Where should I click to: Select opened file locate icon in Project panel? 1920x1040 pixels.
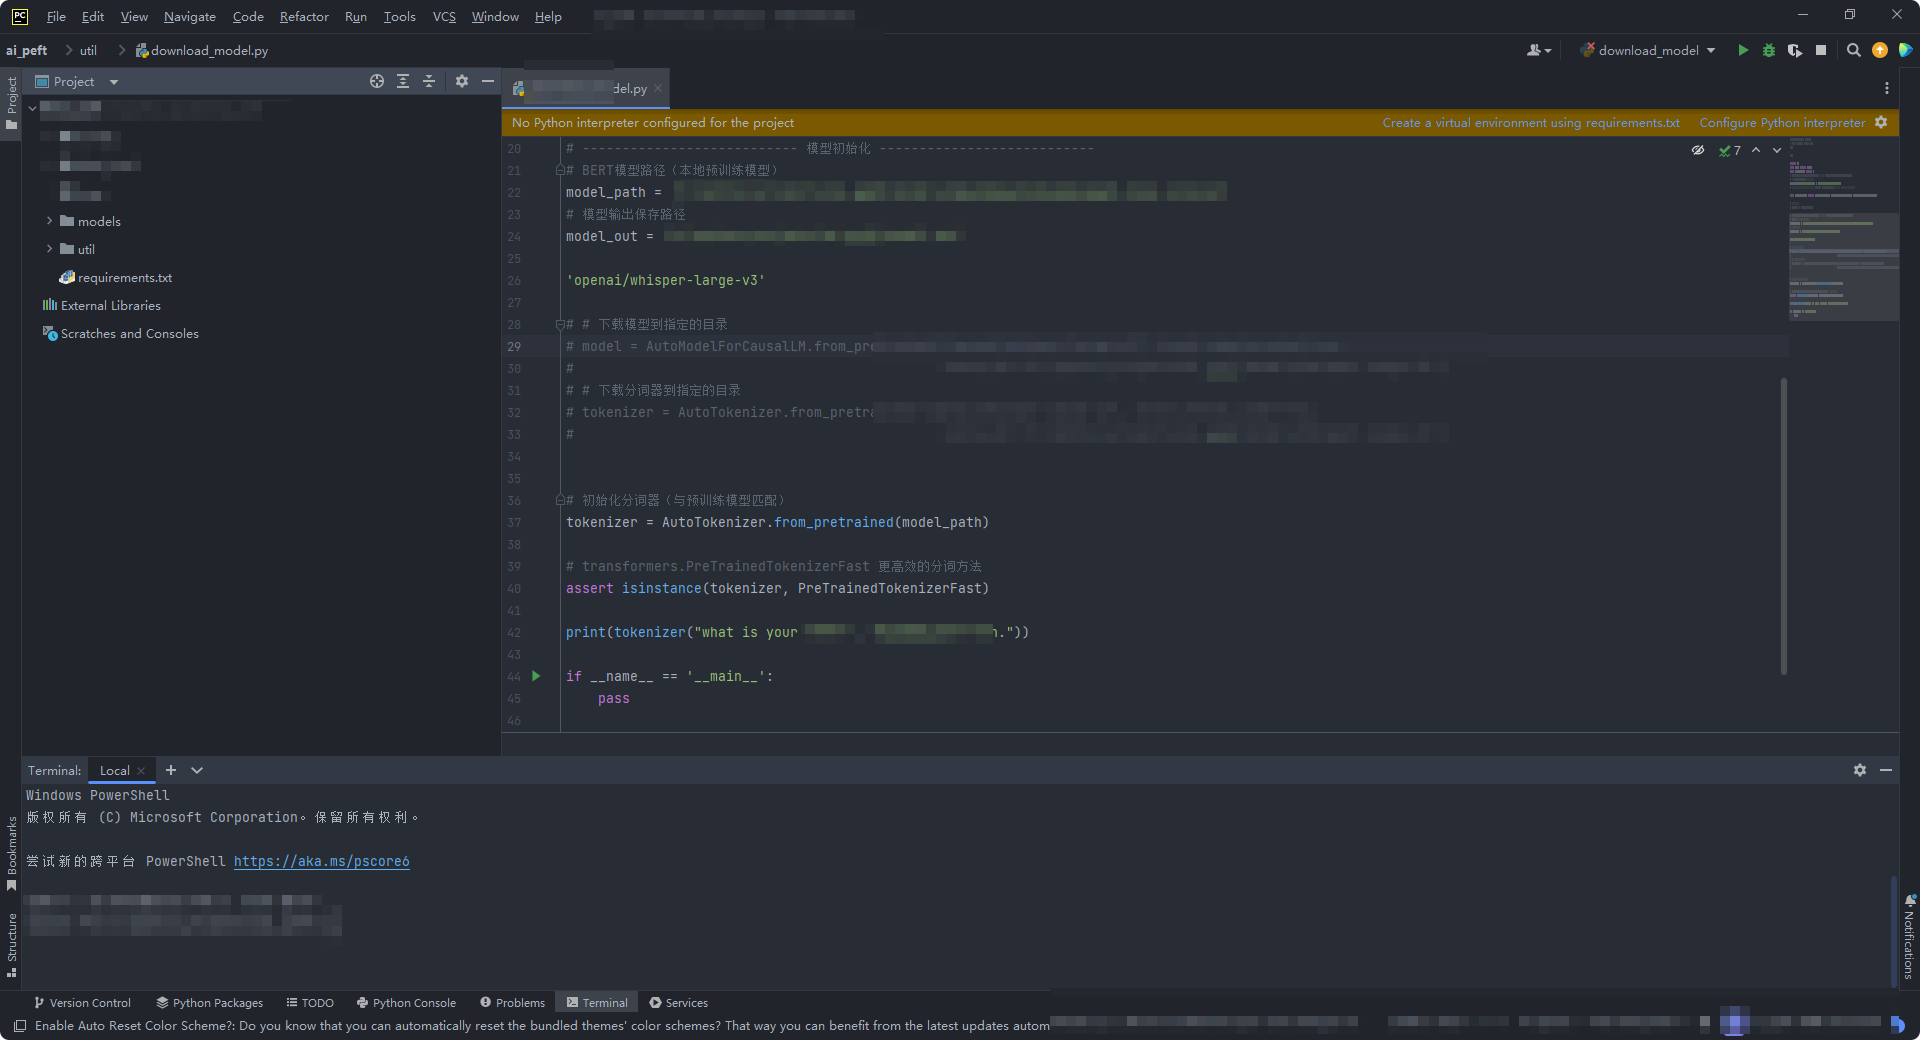pos(377,81)
